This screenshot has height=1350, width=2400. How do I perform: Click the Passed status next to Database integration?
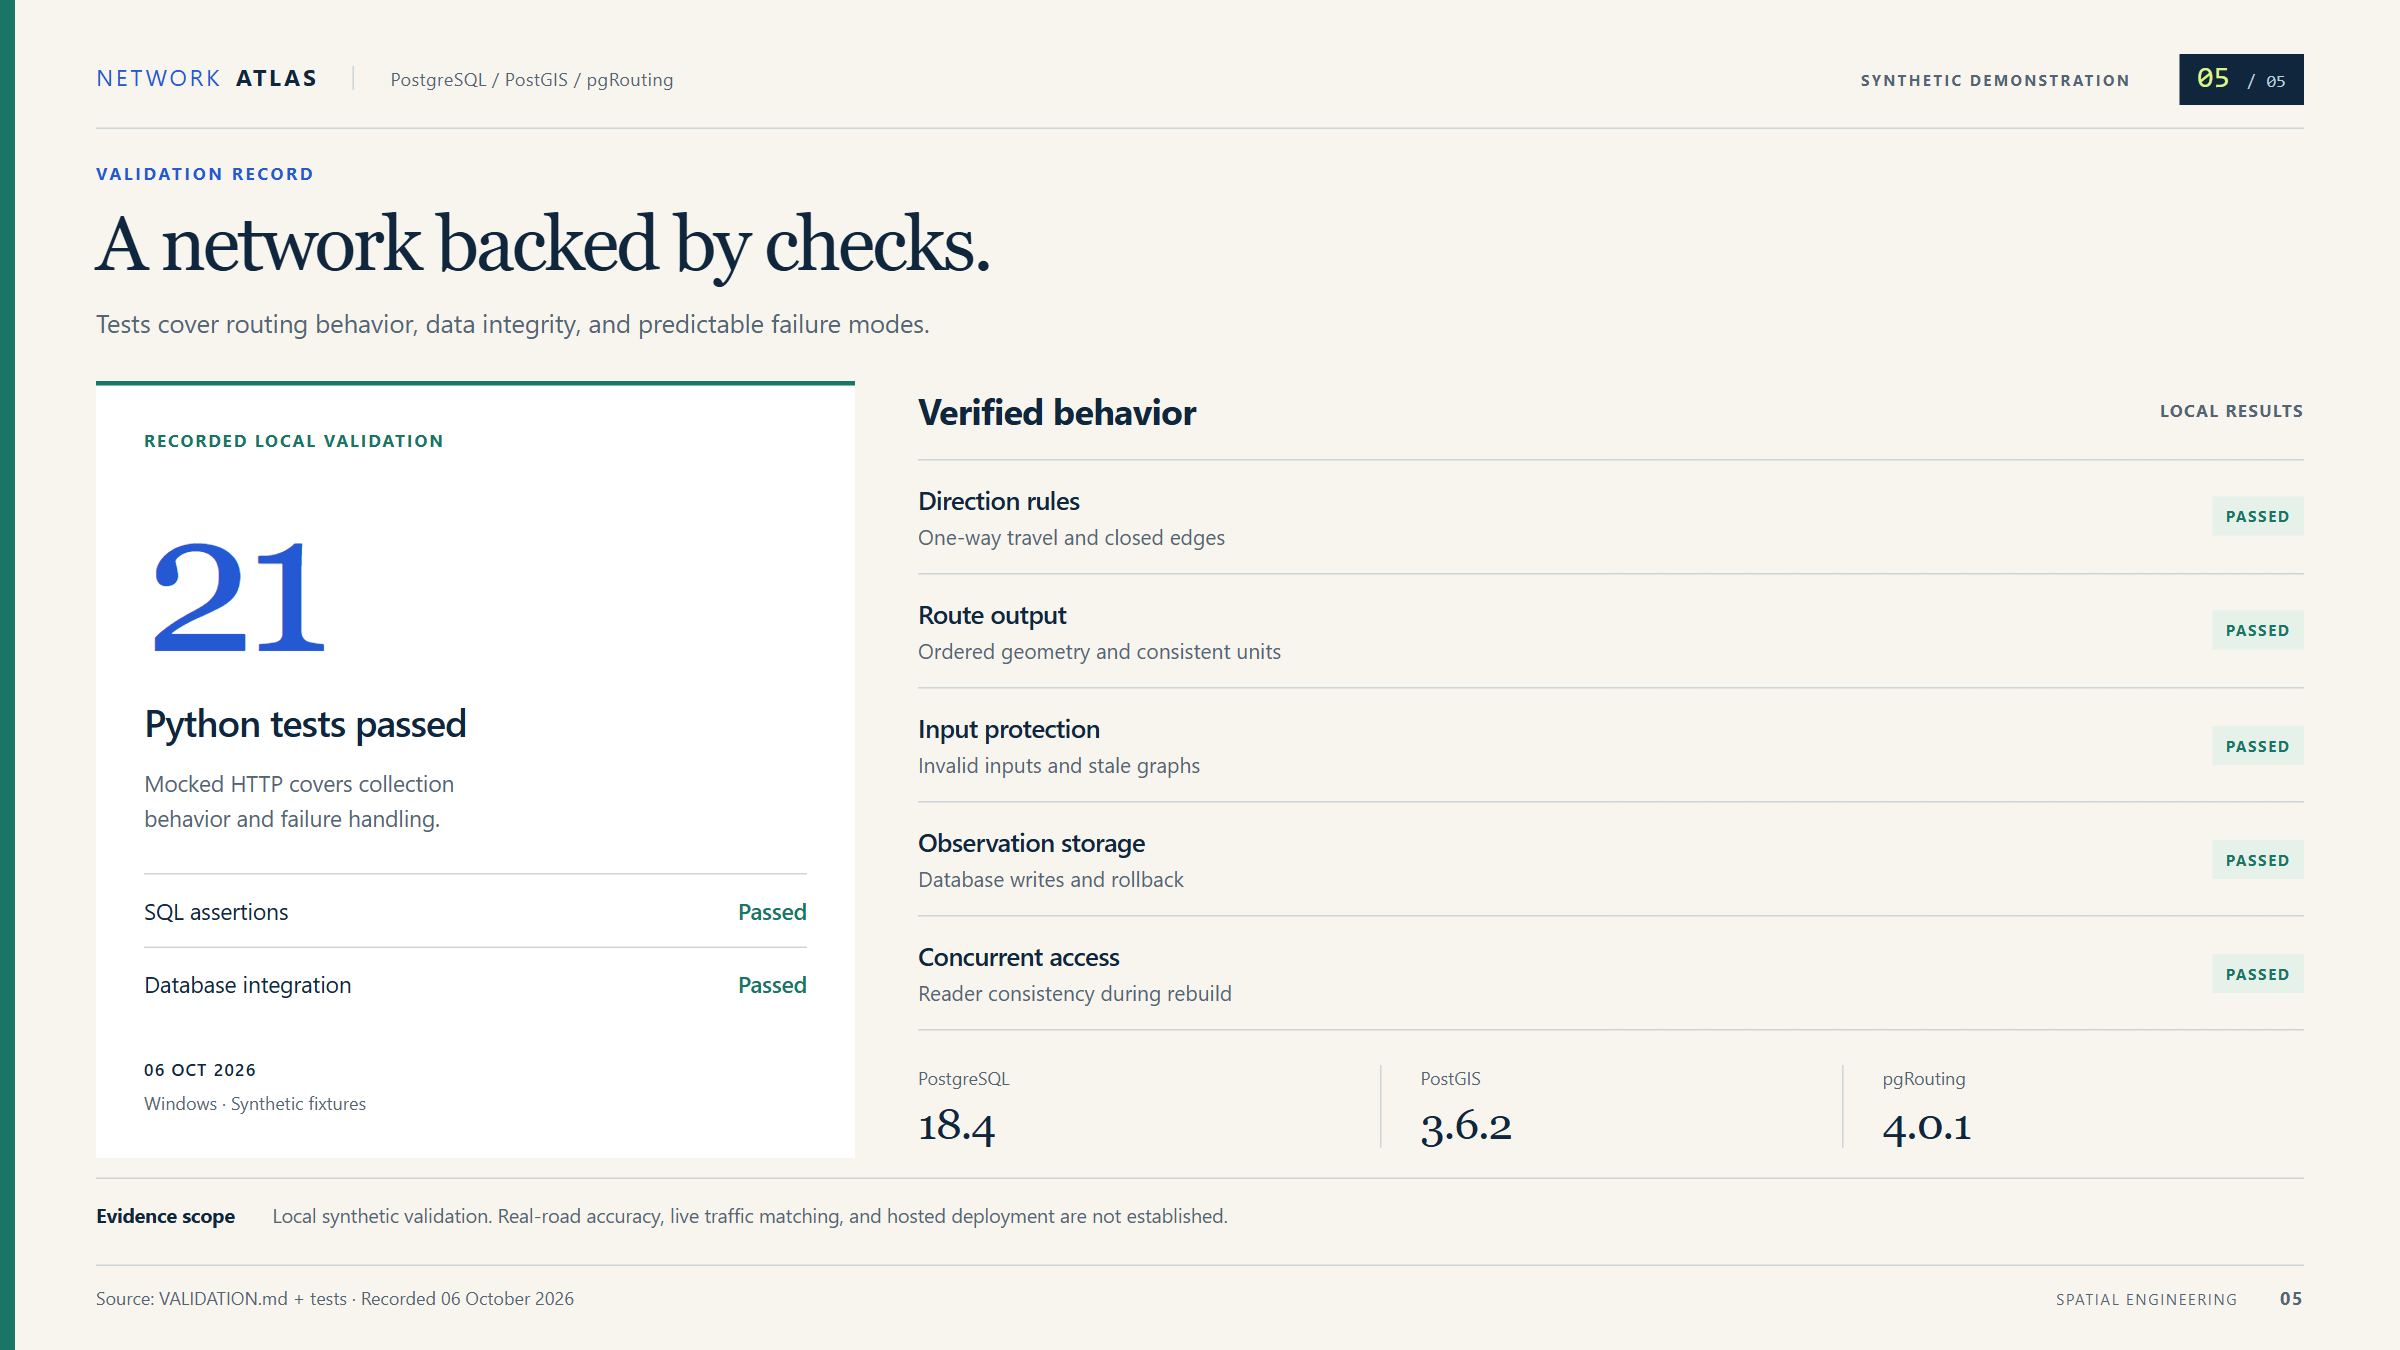(x=772, y=985)
